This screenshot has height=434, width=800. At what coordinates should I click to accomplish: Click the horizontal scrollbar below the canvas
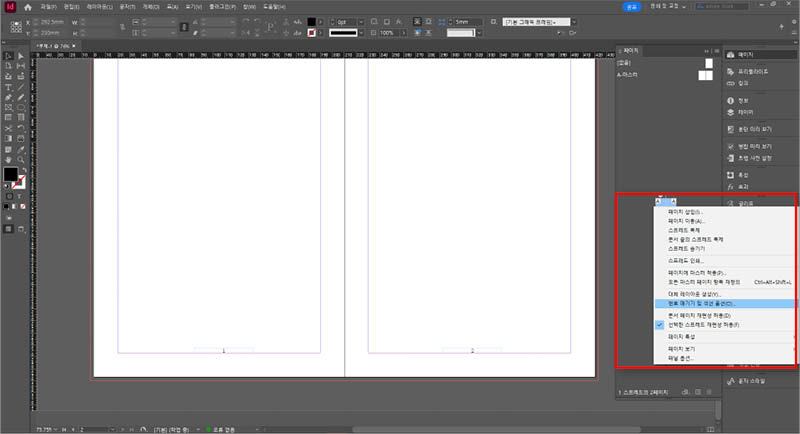tap(497, 429)
